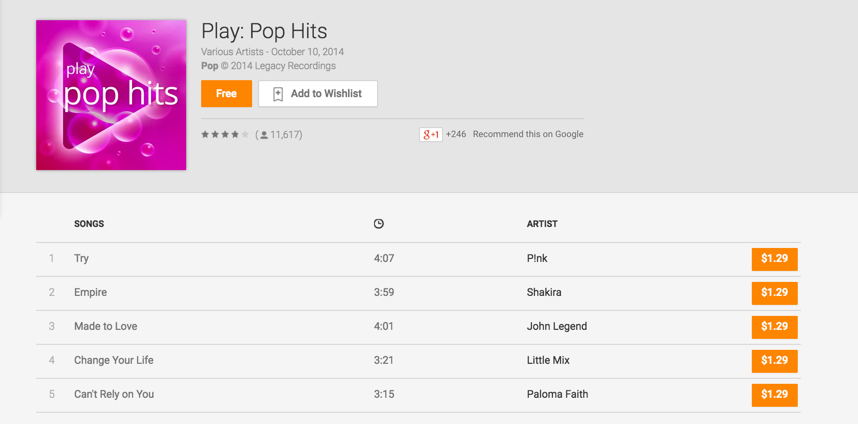Purchase Change Your Life for $1.29
Image resolution: width=858 pixels, height=424 pixels.
(x=774, y=361)
